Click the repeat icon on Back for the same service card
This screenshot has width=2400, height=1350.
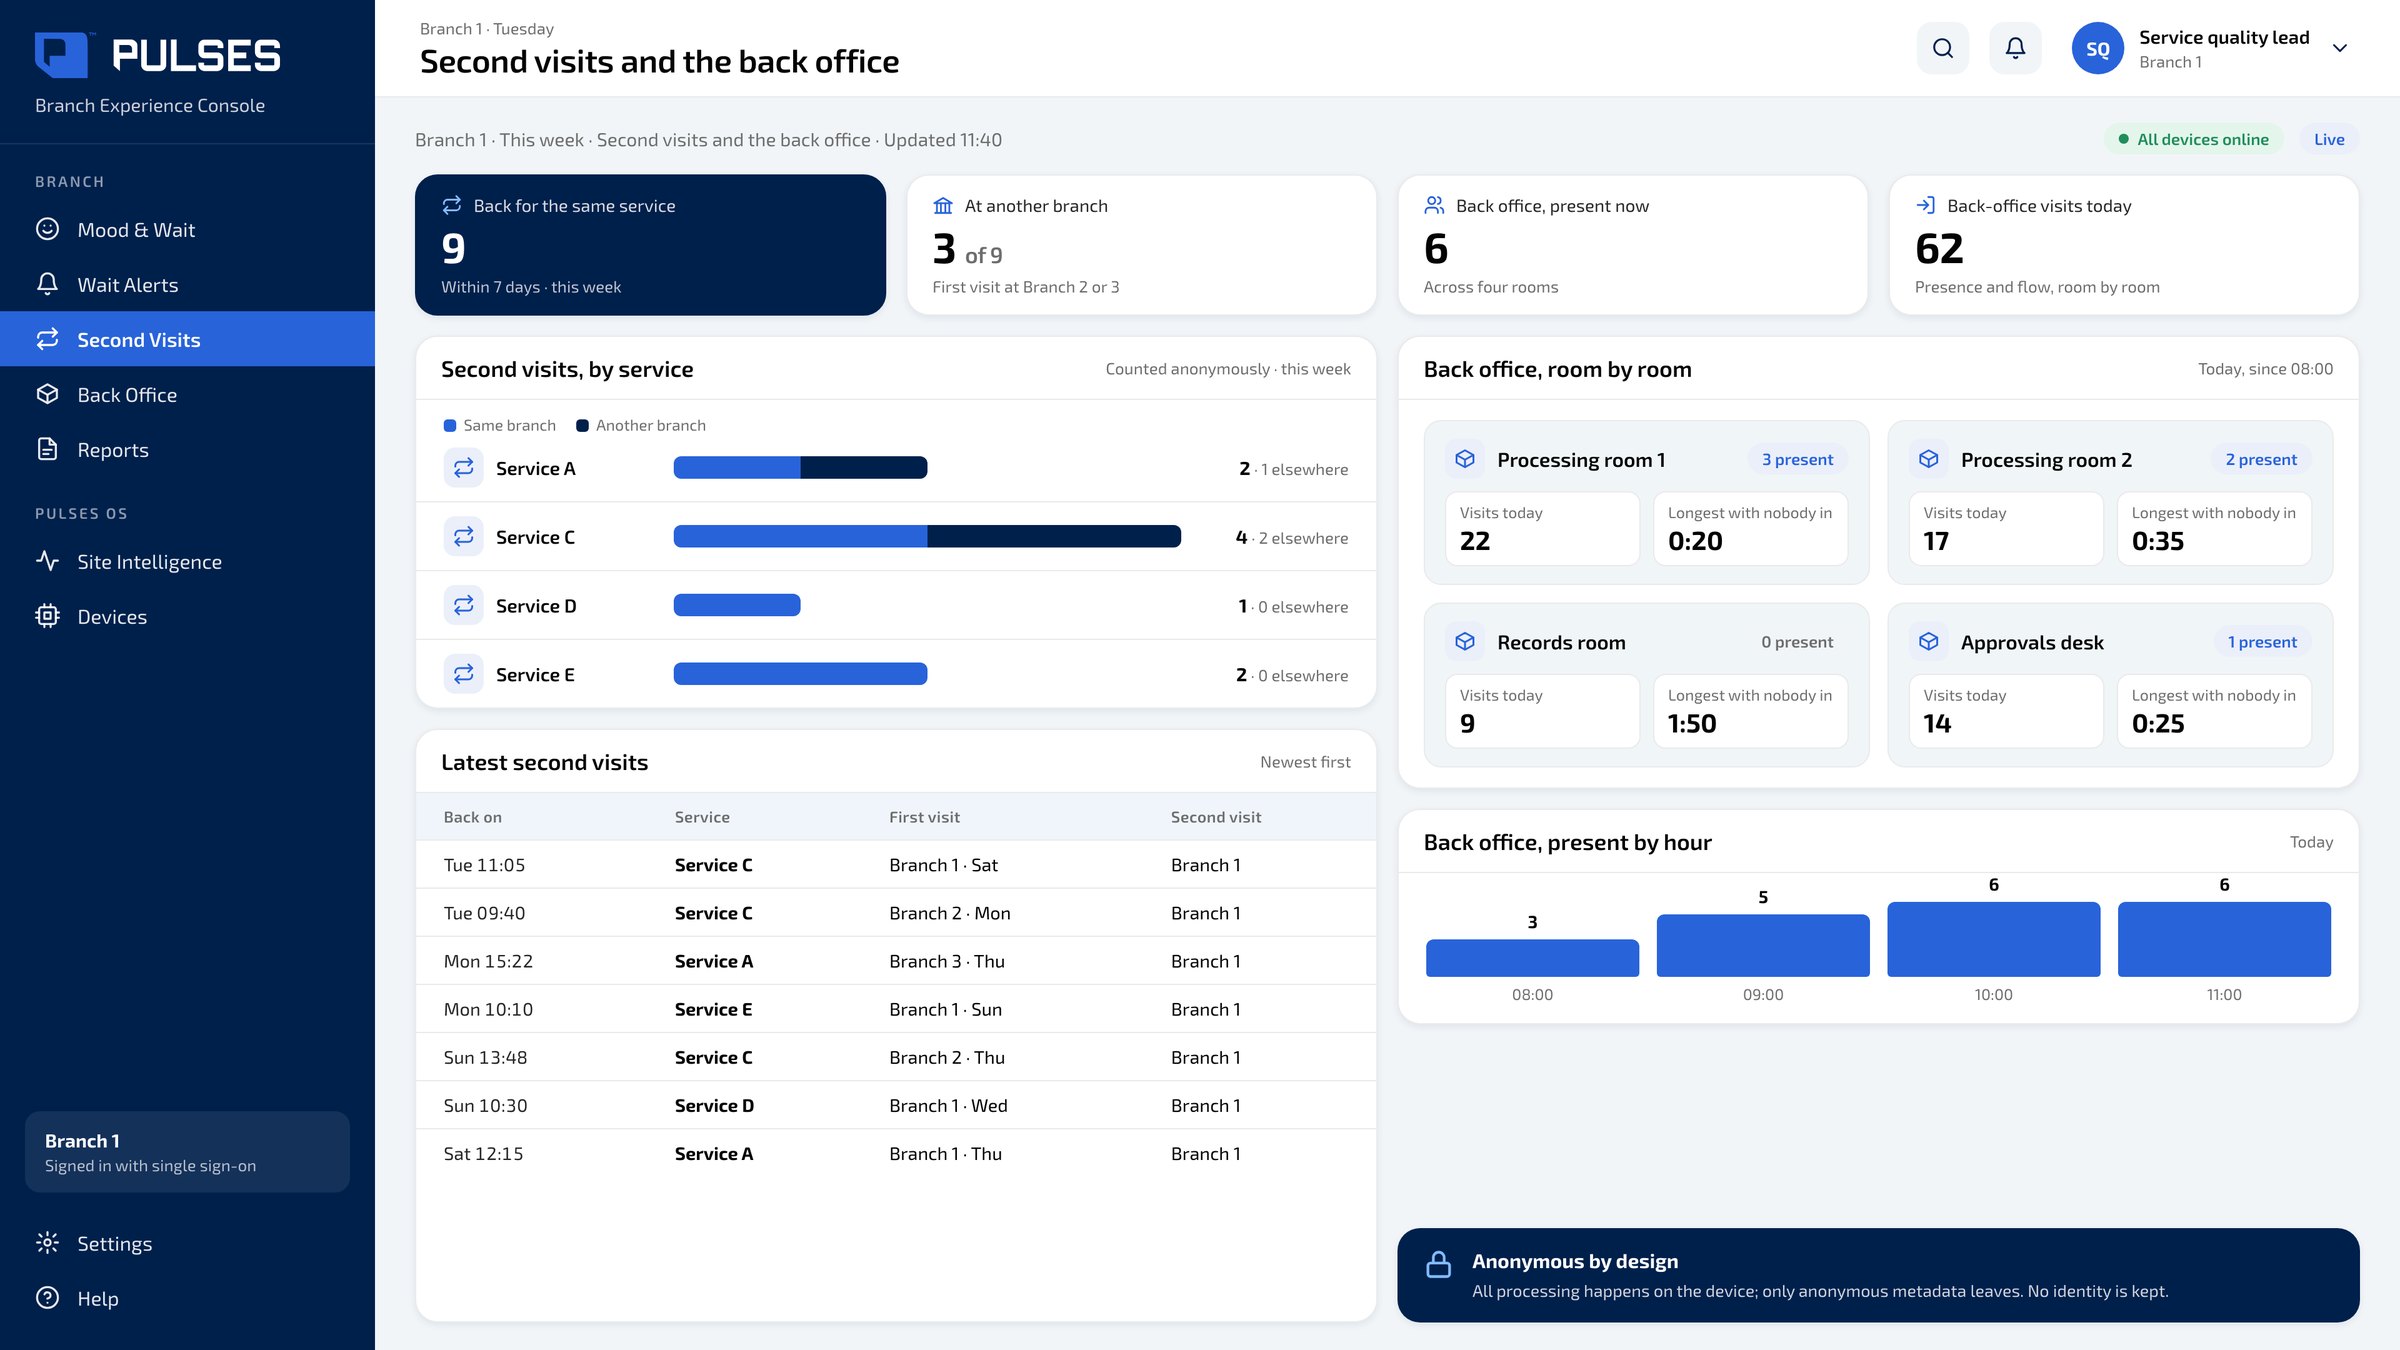pyautogui.click(x=452, y=205)
